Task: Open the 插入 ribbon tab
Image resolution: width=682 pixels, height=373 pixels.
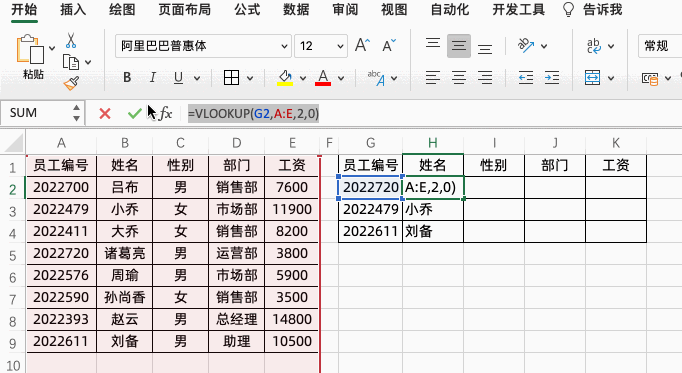Action: coord(73,10)
